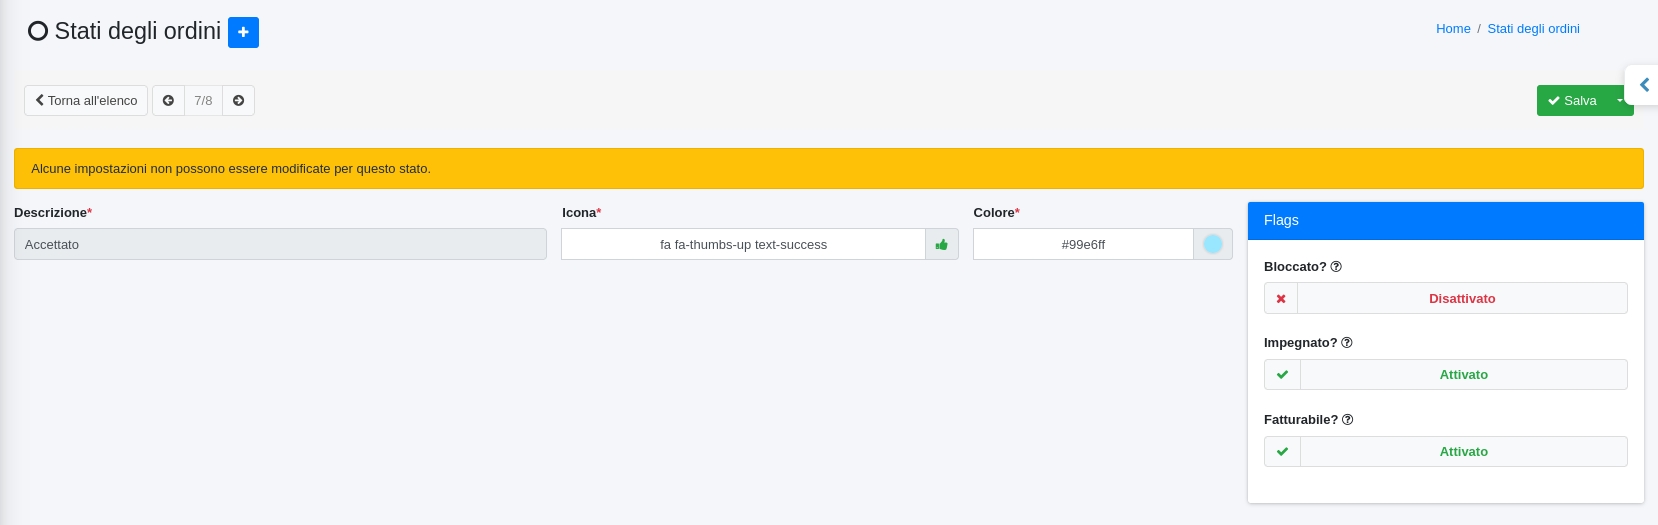Click help icon next to Fatturabile
Image resolution: width=1658 pixels, height=525 pixels.
pos(1347,420)
